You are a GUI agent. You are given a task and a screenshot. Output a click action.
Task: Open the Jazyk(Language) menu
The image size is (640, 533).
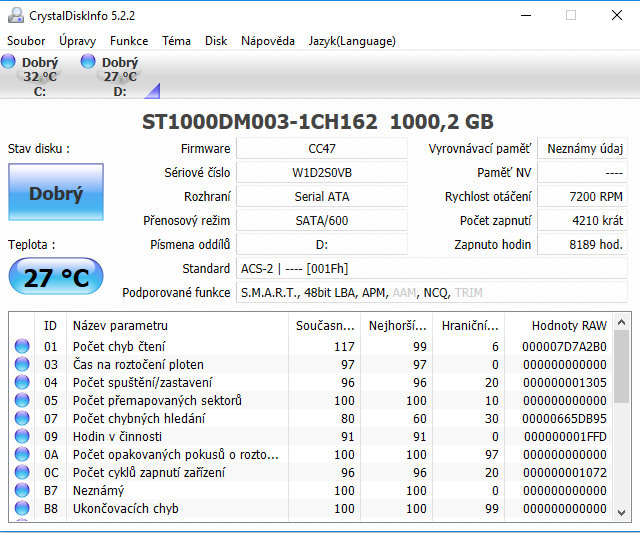pos(352,41)
